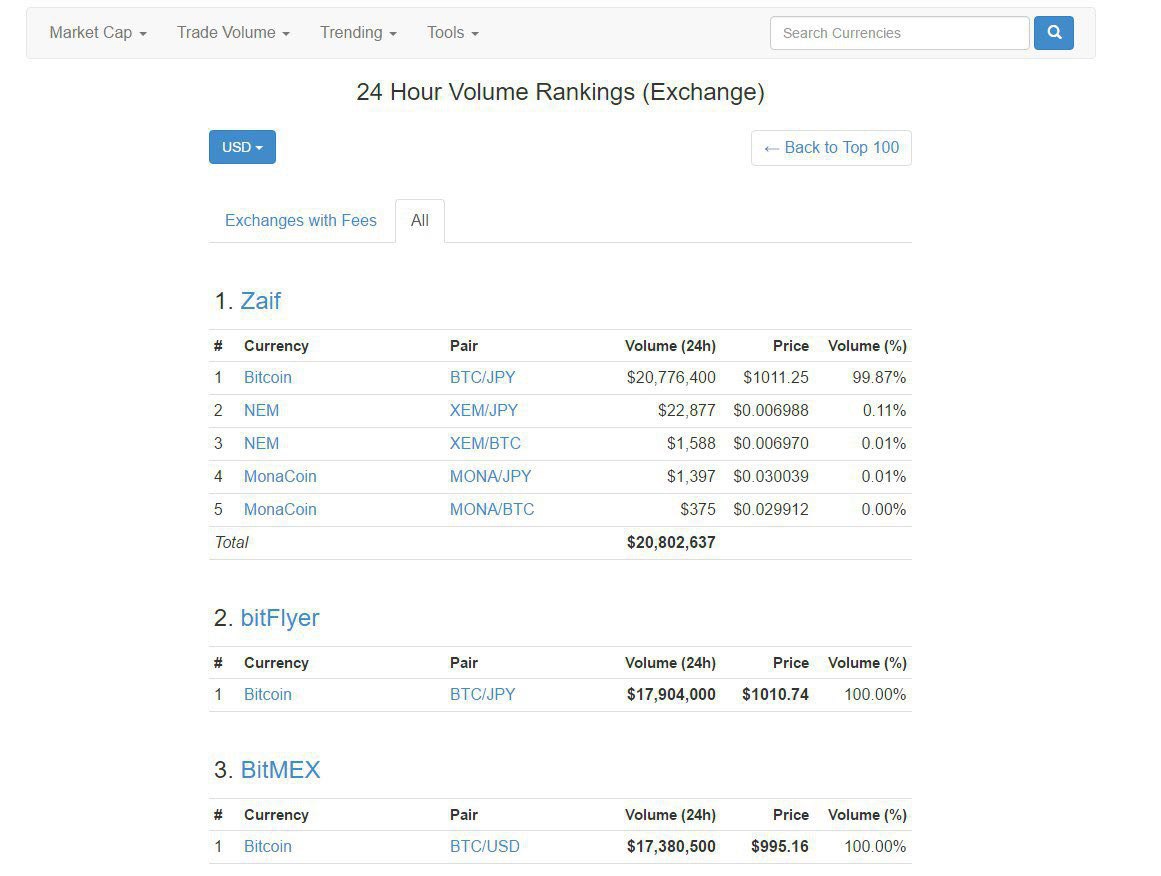This screenshot has height=876, width=1161.
Task: Click the 24 Hour Volume Rankings title
Action: pyautogui.click(x=561, y=92)
